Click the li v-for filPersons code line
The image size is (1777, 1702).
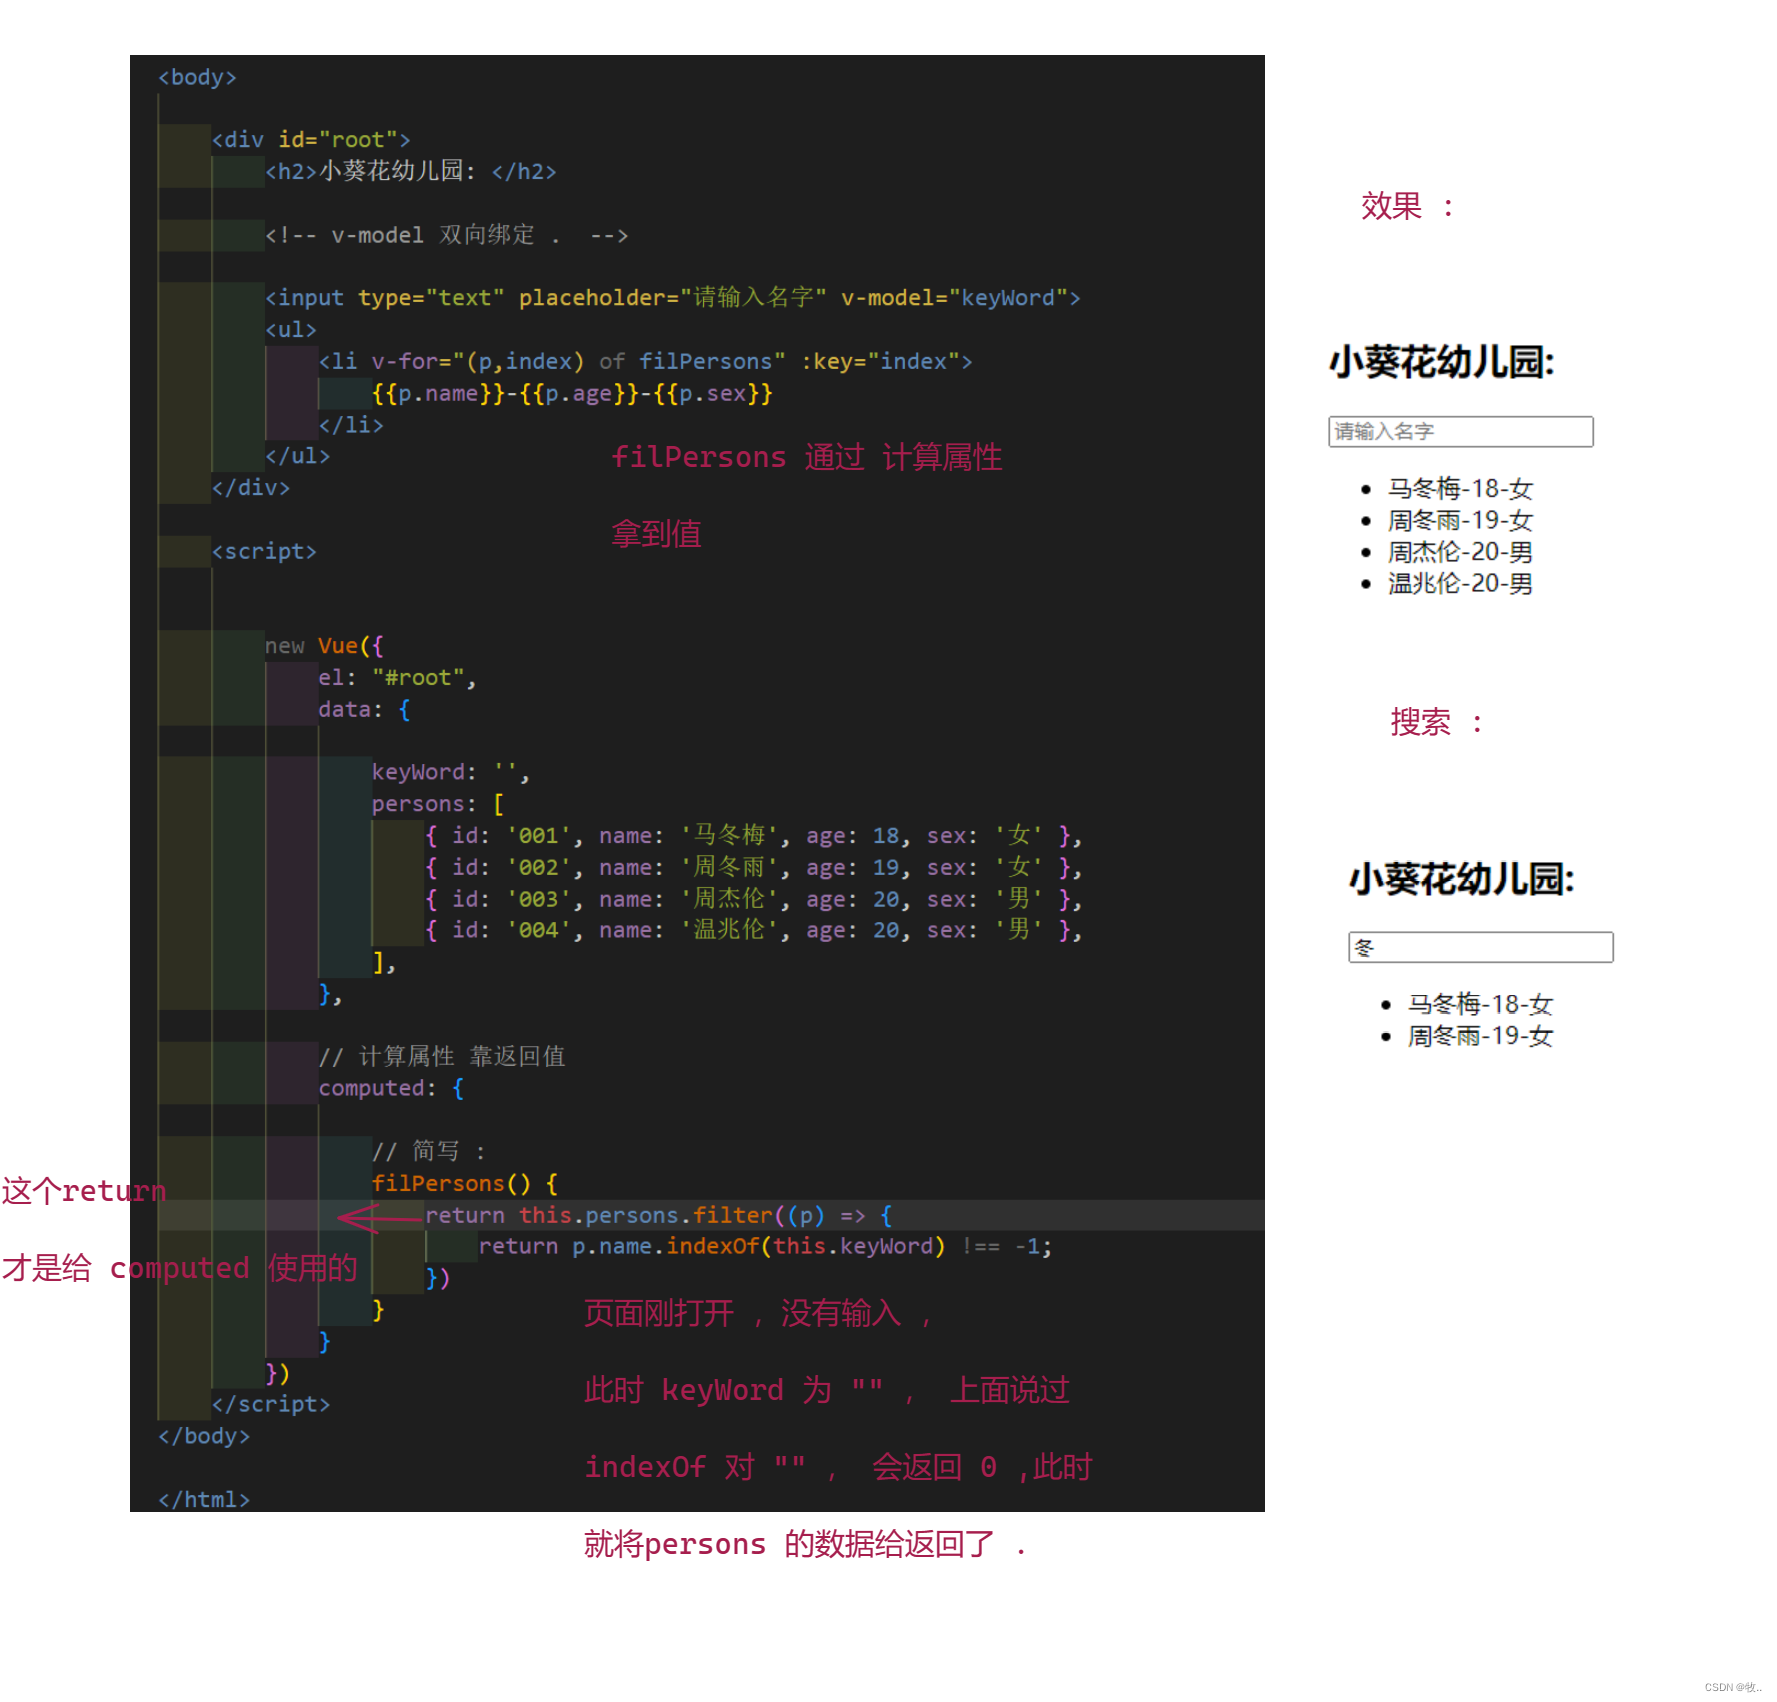[645, 361]
